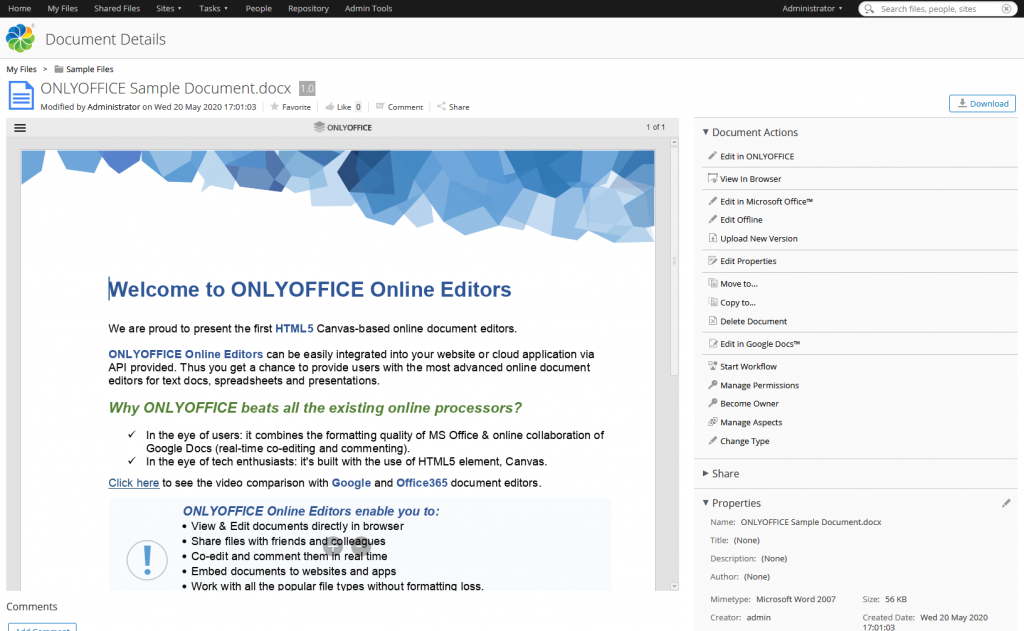Open the Tasks dropdown menu

(x=214, y=8)
